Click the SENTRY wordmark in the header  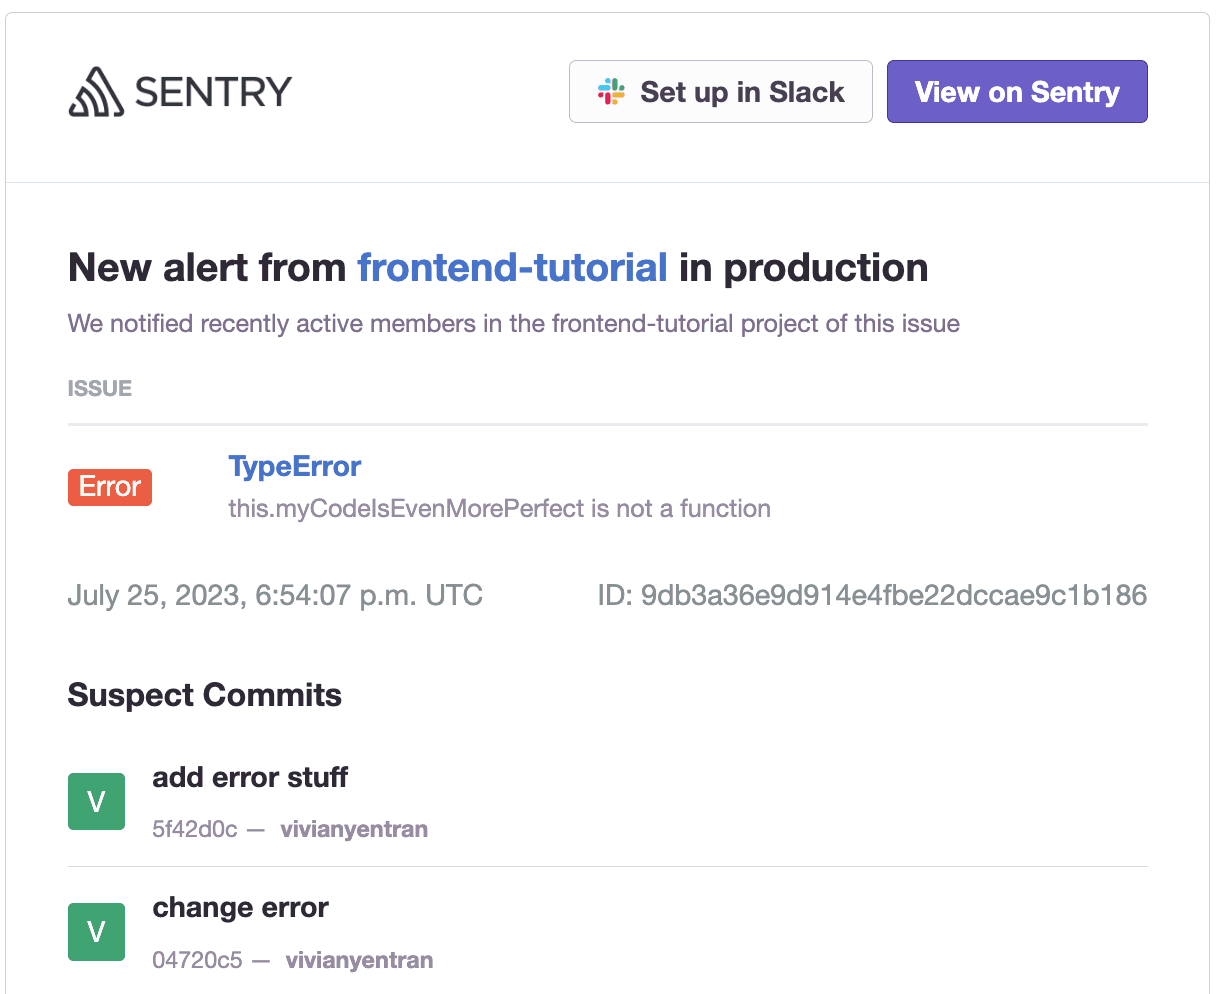210,91
